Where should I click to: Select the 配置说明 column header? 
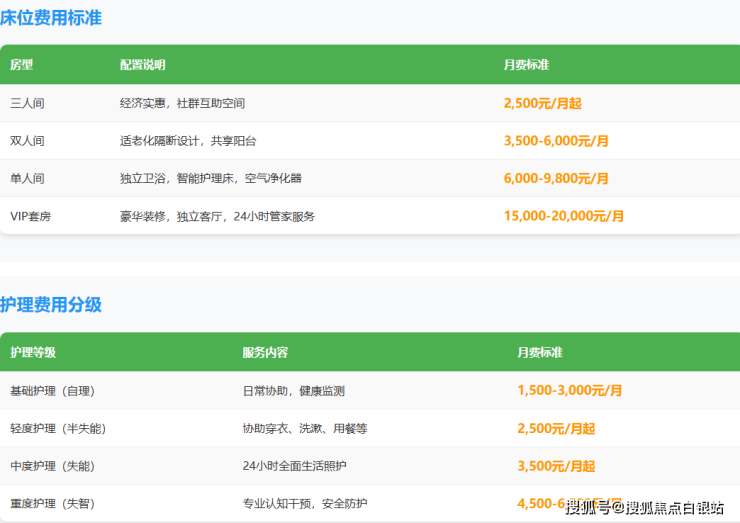142,65
